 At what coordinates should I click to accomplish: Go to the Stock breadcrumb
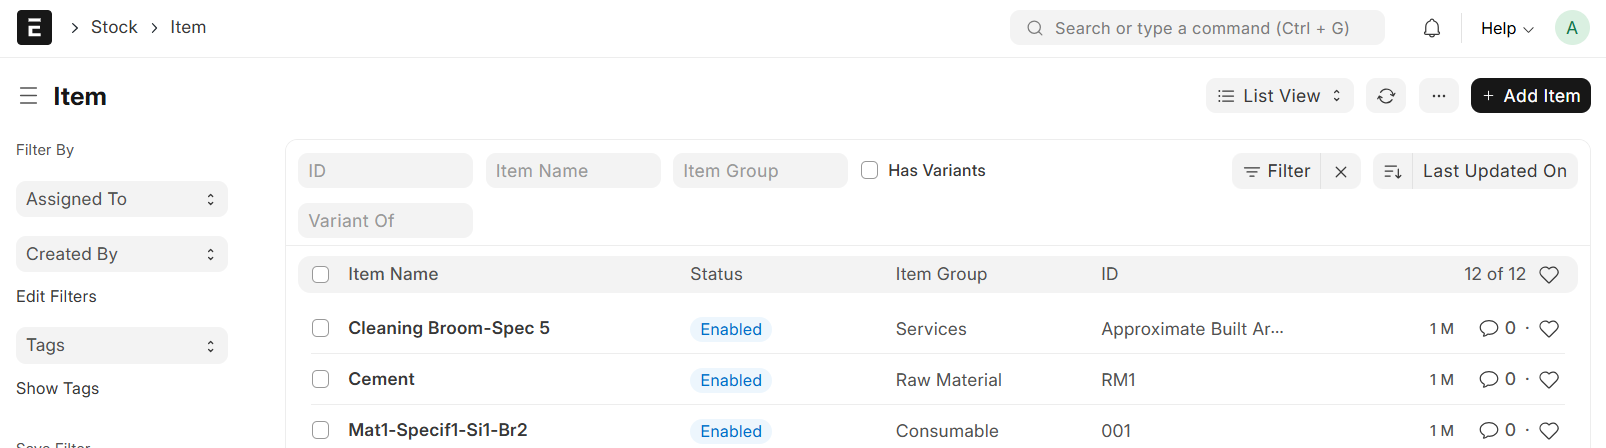[x=114, y=27]
